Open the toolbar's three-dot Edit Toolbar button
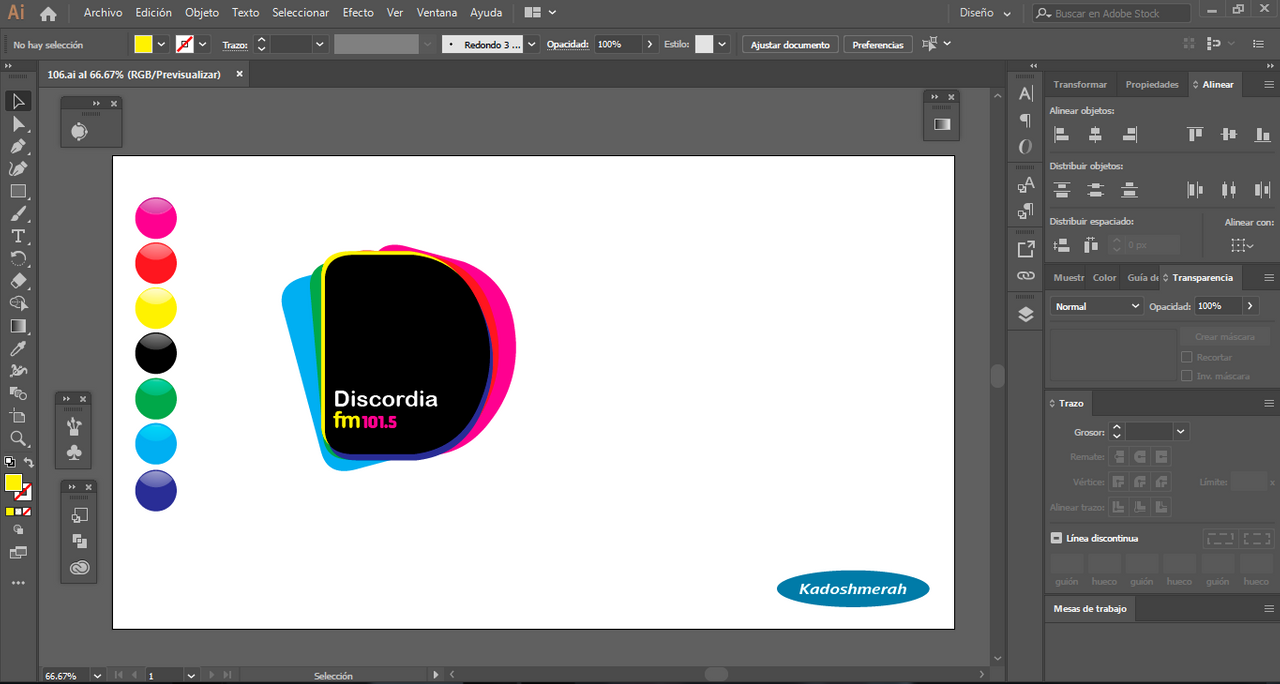The width and height of the screenshot is (1280, 684). pos(18,582)
